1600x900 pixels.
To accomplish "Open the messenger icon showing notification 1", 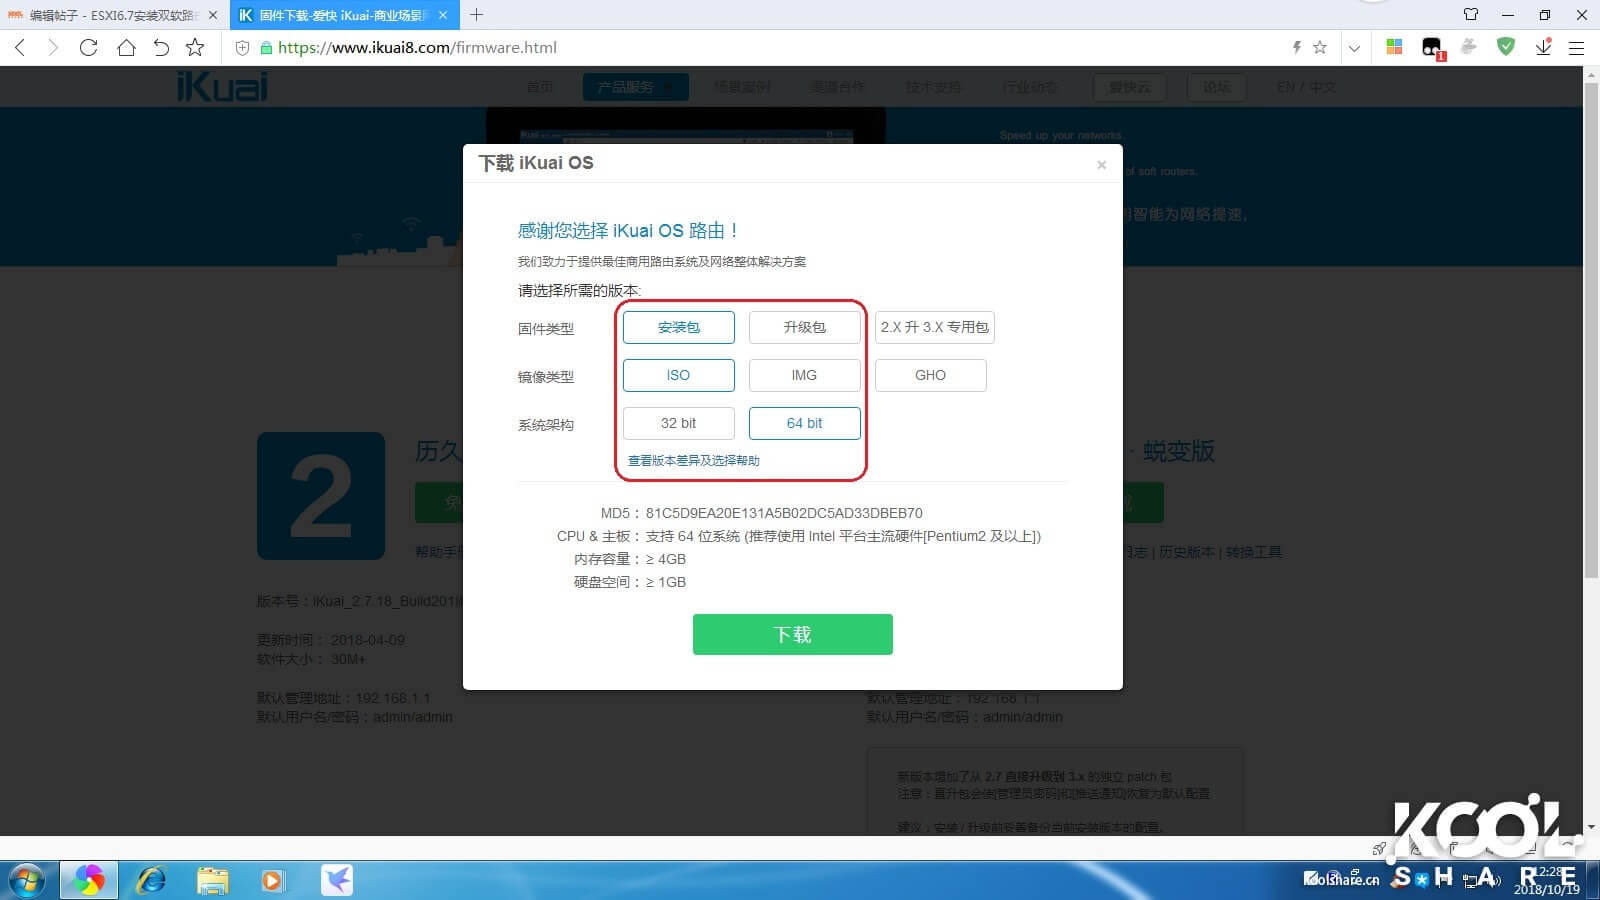I will coord(1430,47).
